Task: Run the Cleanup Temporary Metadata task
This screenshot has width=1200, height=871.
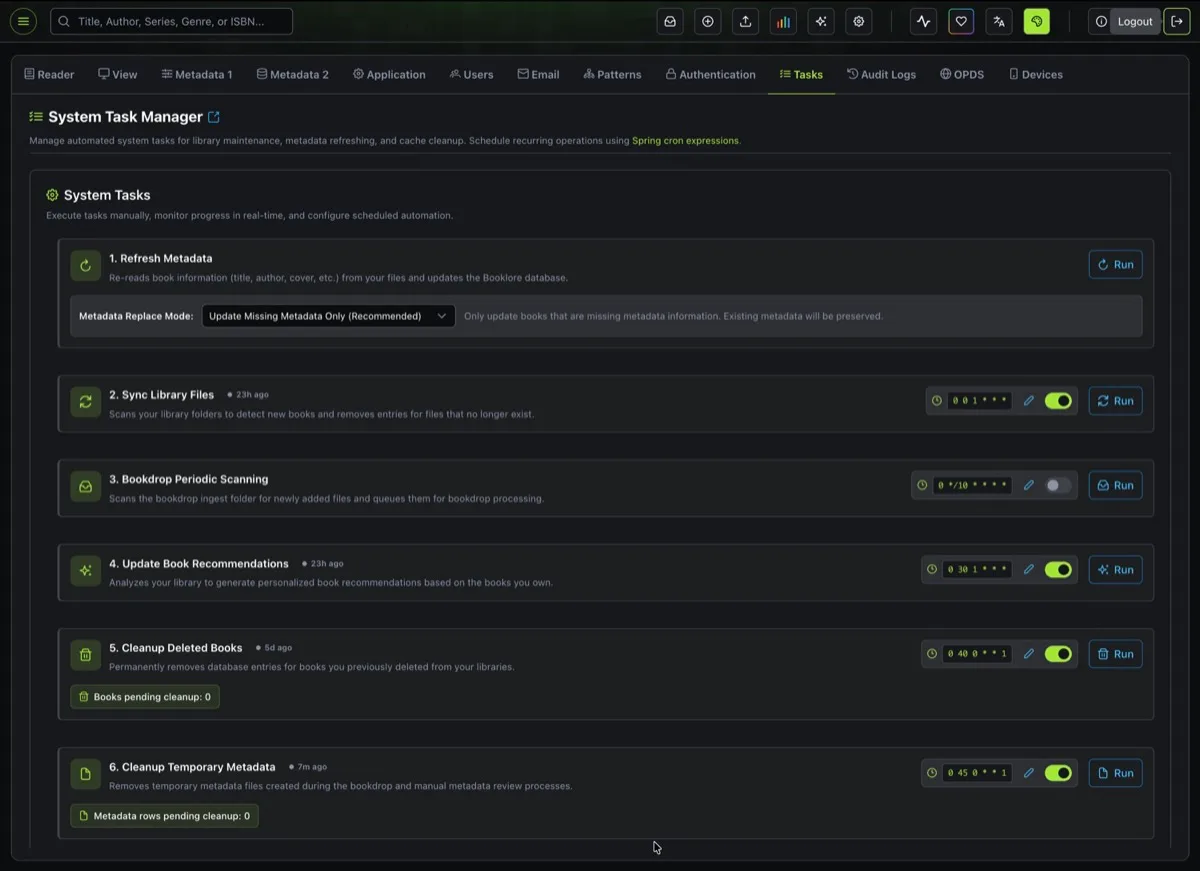Action: pos(1115,773)
